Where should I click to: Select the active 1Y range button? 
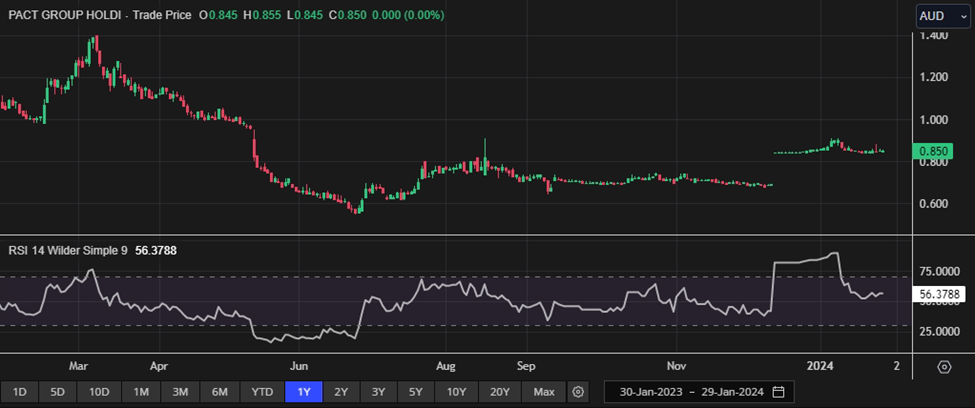tap(303, 392)
